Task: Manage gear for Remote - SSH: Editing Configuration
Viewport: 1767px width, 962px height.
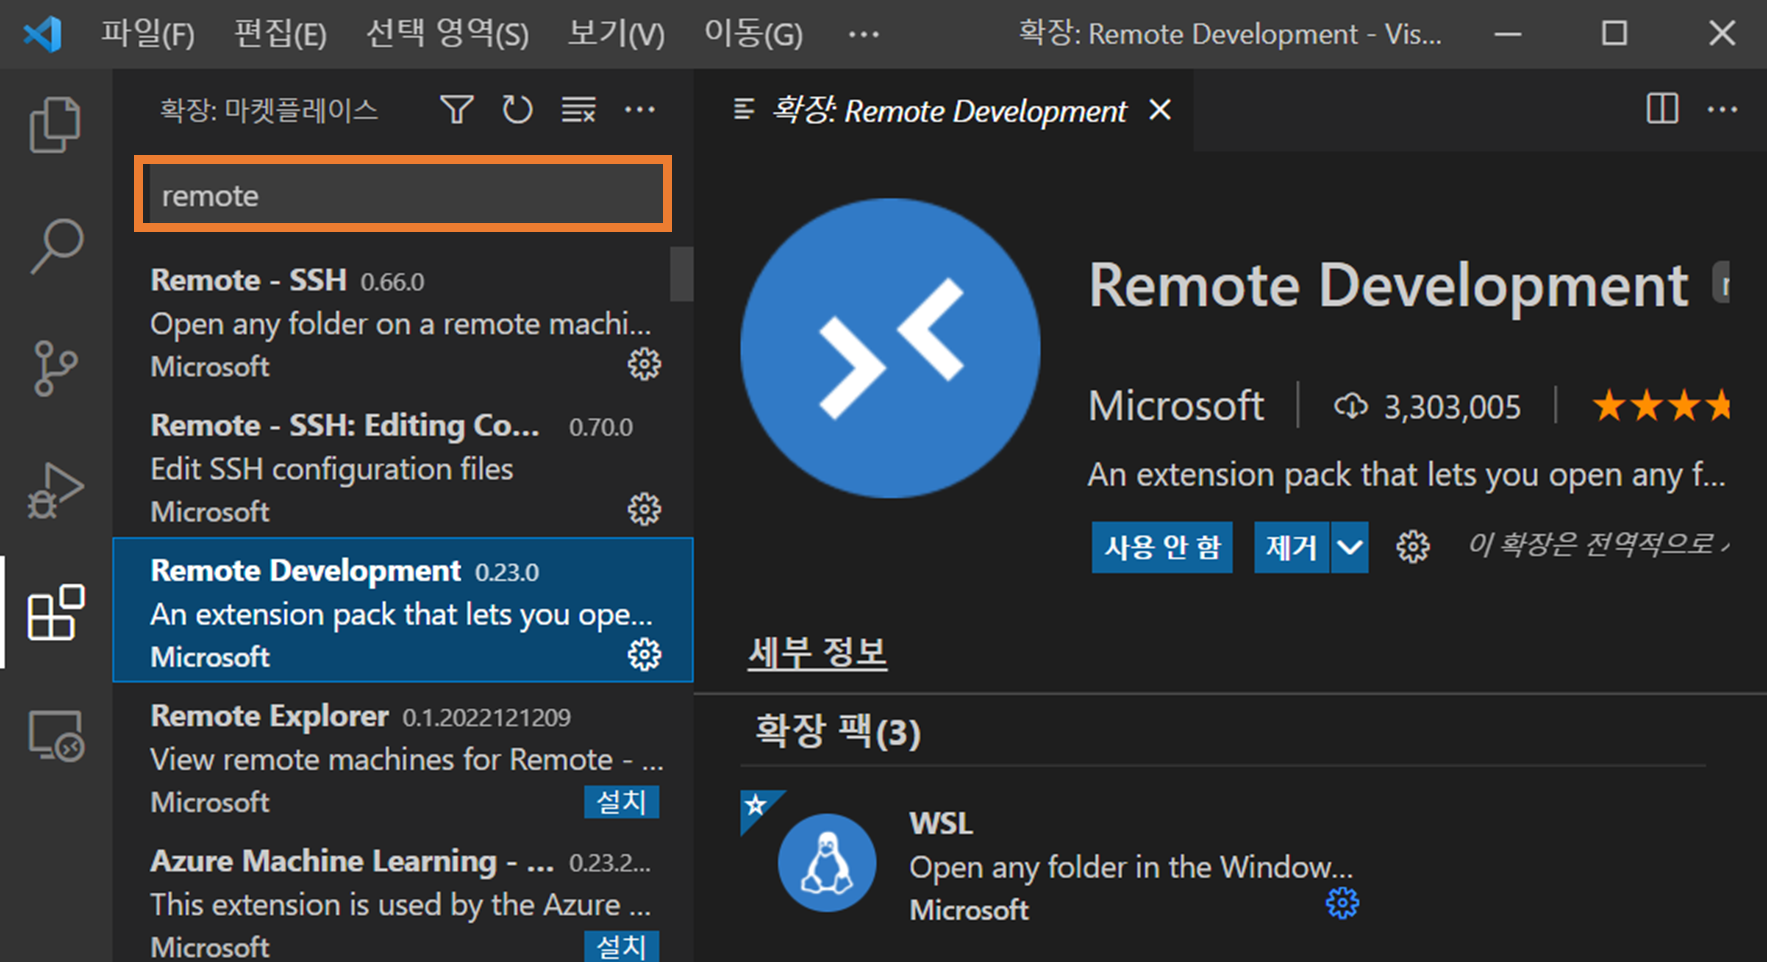Action: (644, 509)
